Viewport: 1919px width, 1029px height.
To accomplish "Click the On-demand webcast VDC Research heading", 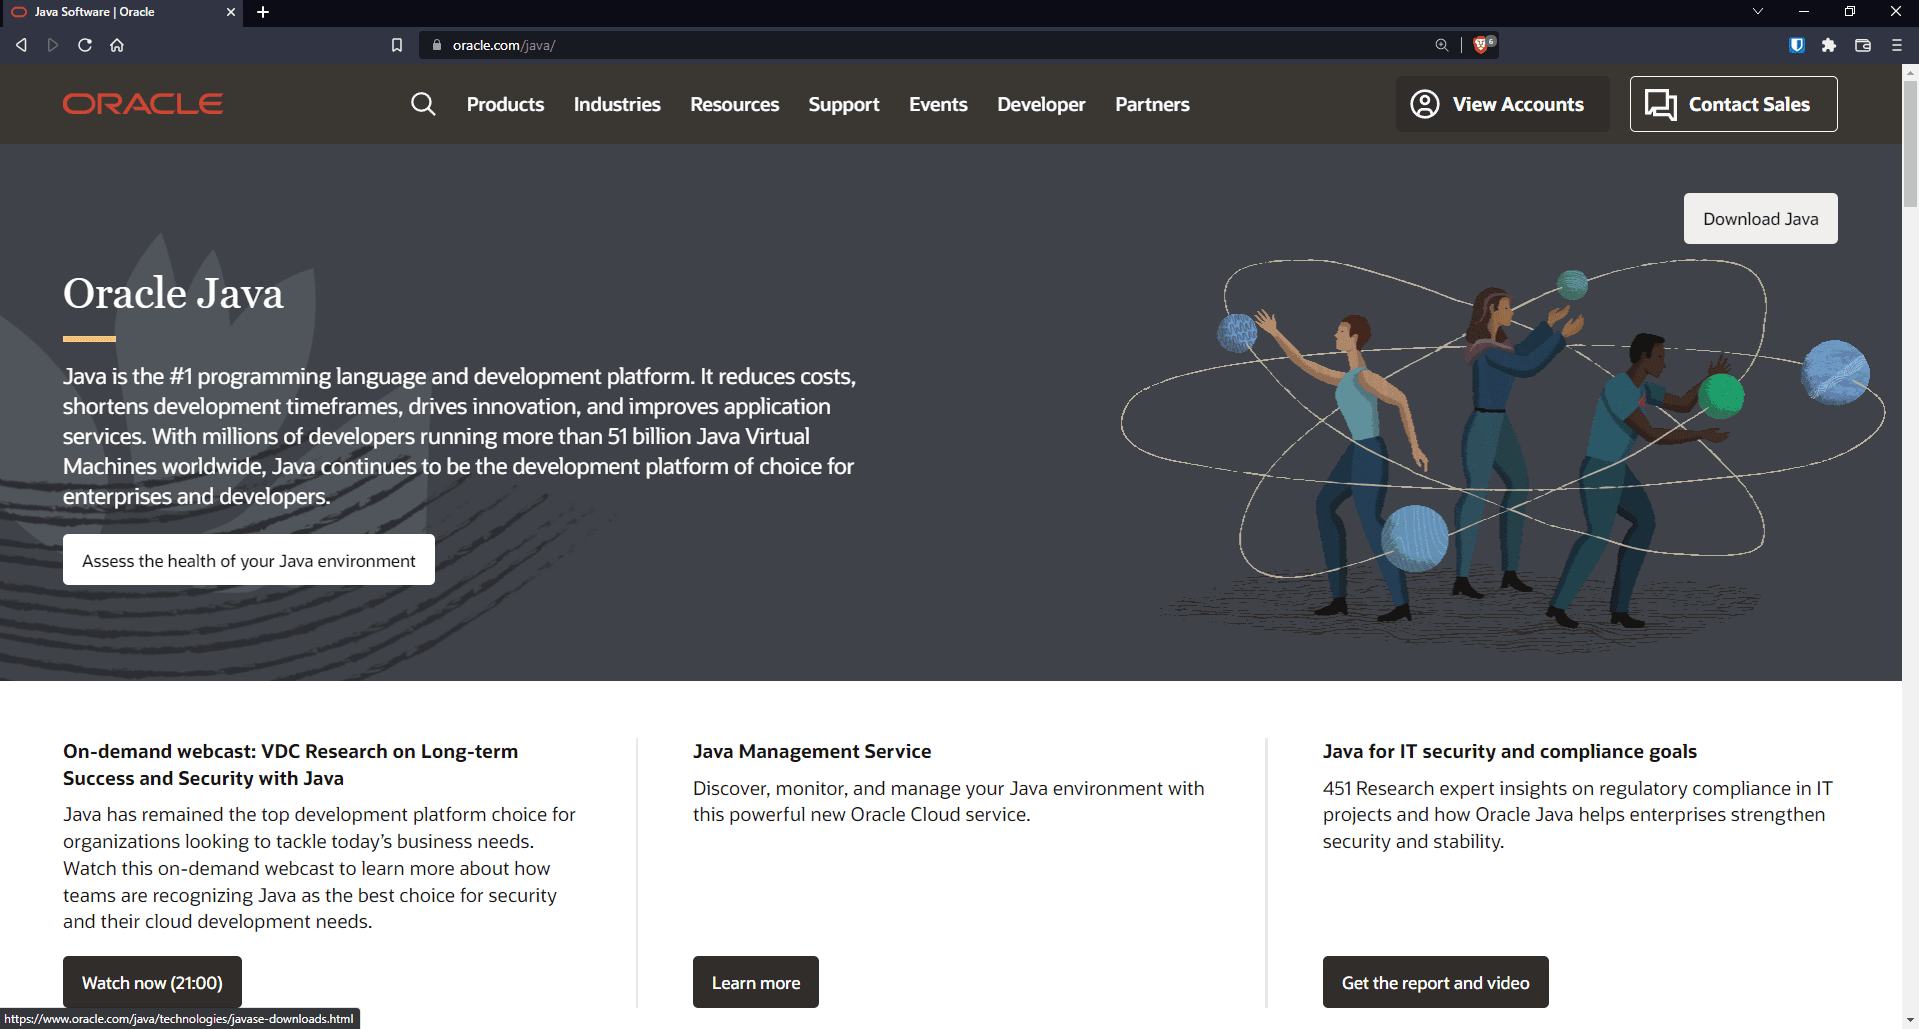I will (290, 764).
